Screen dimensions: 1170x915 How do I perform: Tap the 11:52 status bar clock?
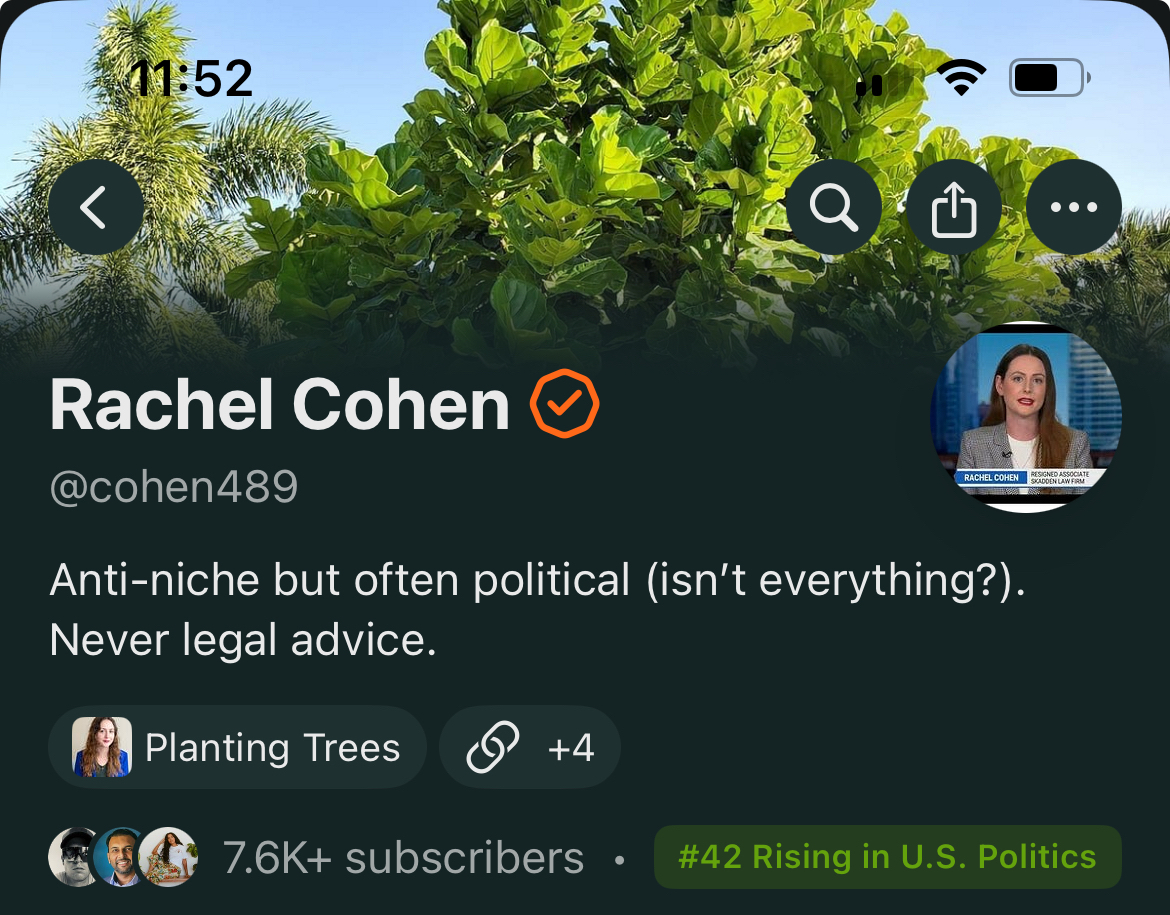point(191,78)
